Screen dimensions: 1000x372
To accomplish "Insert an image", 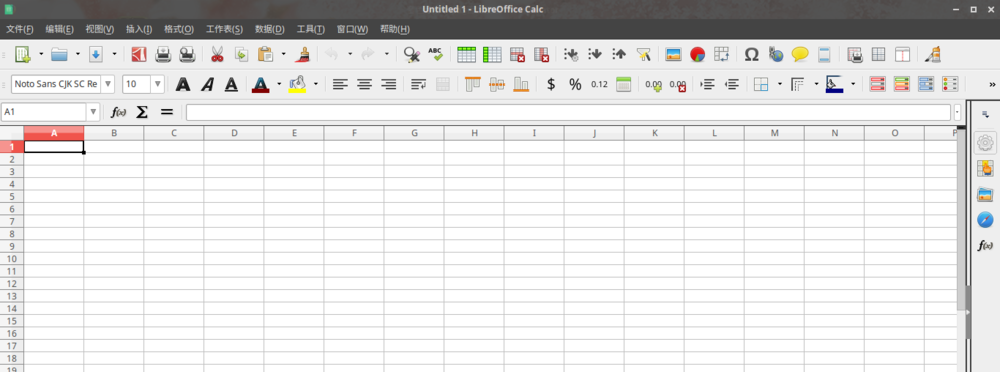I will click(673, 55).
